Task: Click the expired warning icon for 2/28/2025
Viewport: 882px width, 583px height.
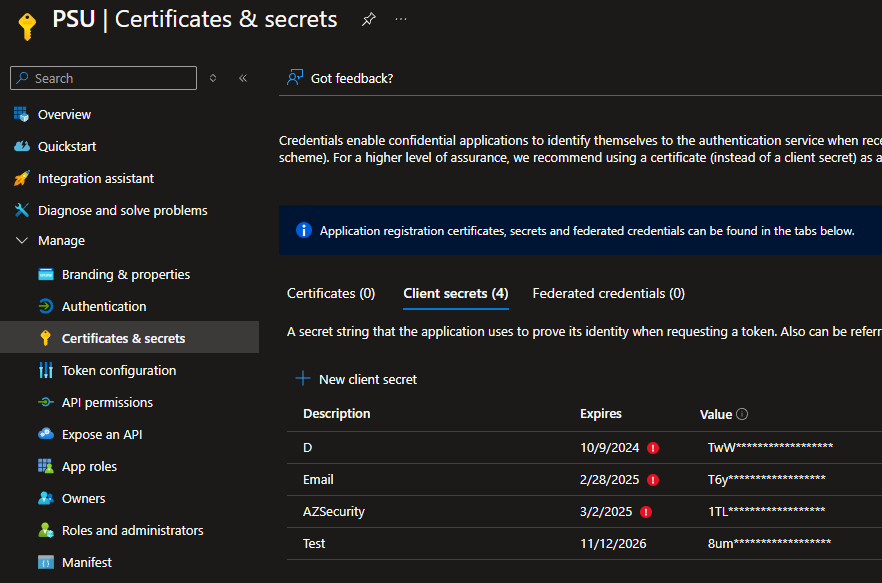Action: coord(652,480)
